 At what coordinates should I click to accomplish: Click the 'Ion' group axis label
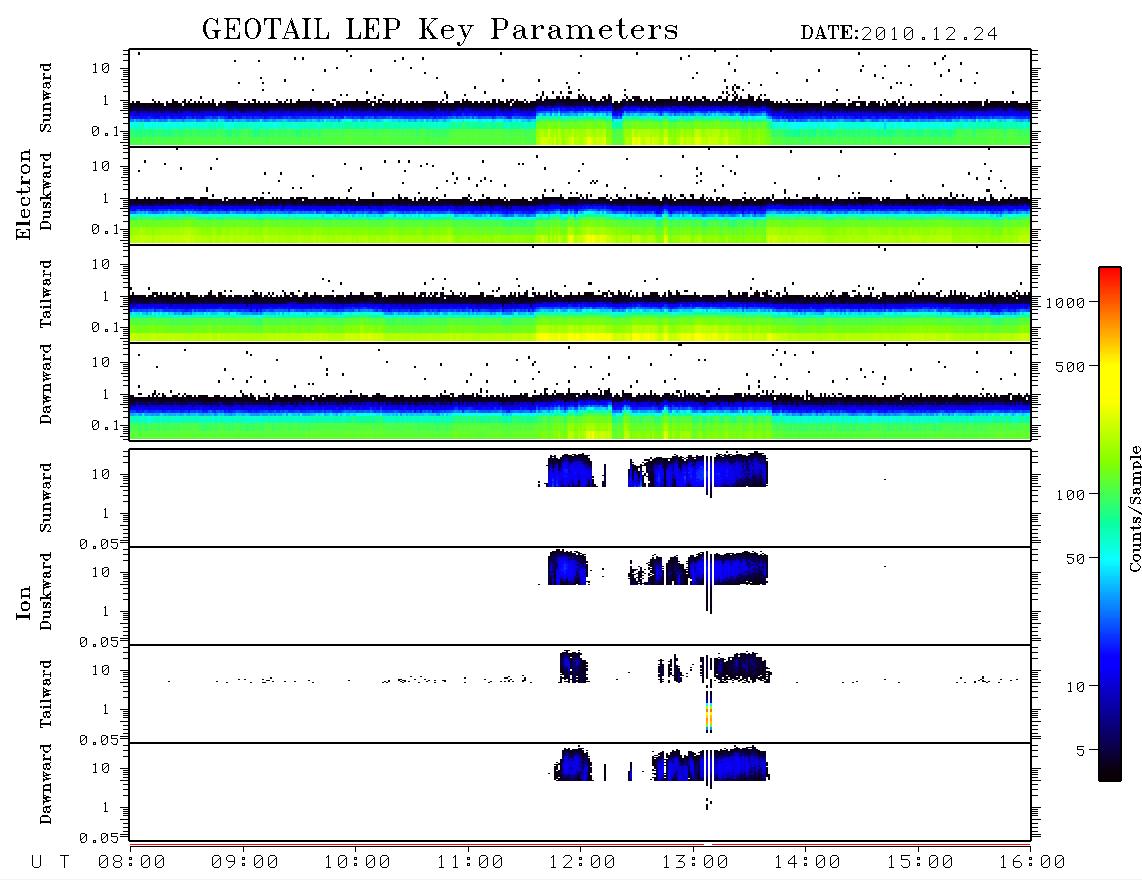(x=23, y=602)
